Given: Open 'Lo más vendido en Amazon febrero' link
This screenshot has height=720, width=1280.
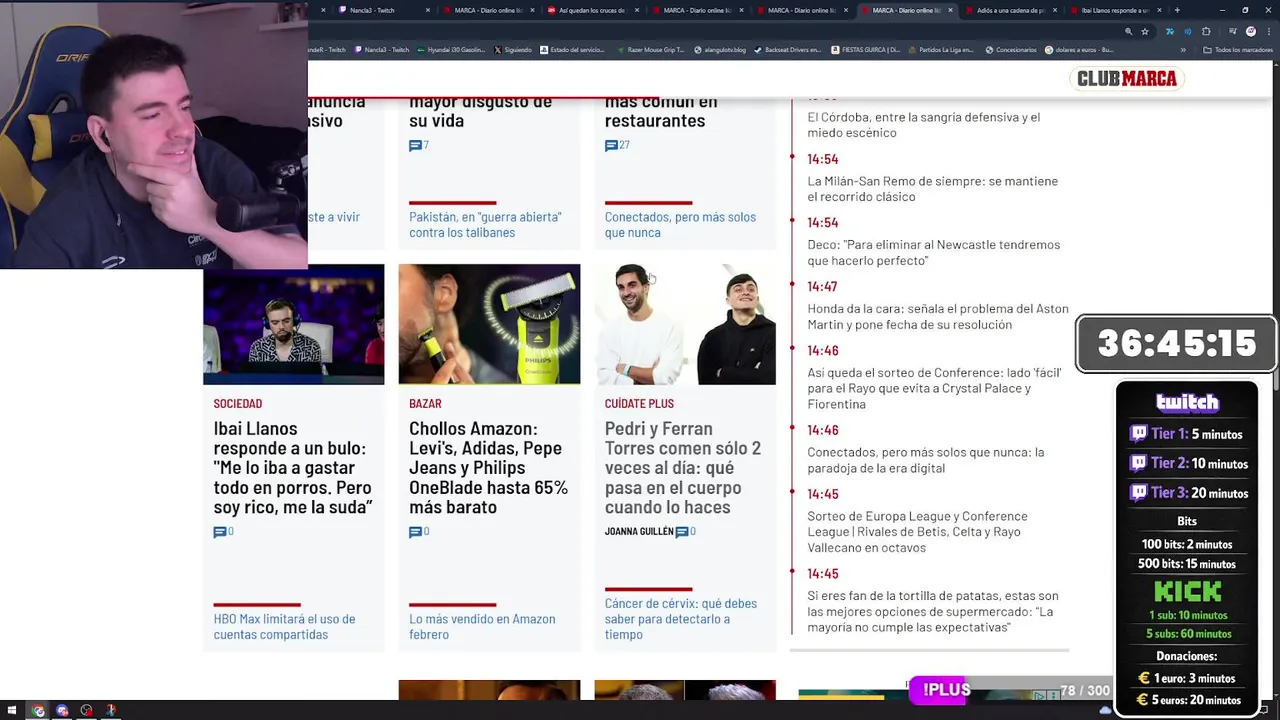Looking at the screenshot, I should pos(482,626).
